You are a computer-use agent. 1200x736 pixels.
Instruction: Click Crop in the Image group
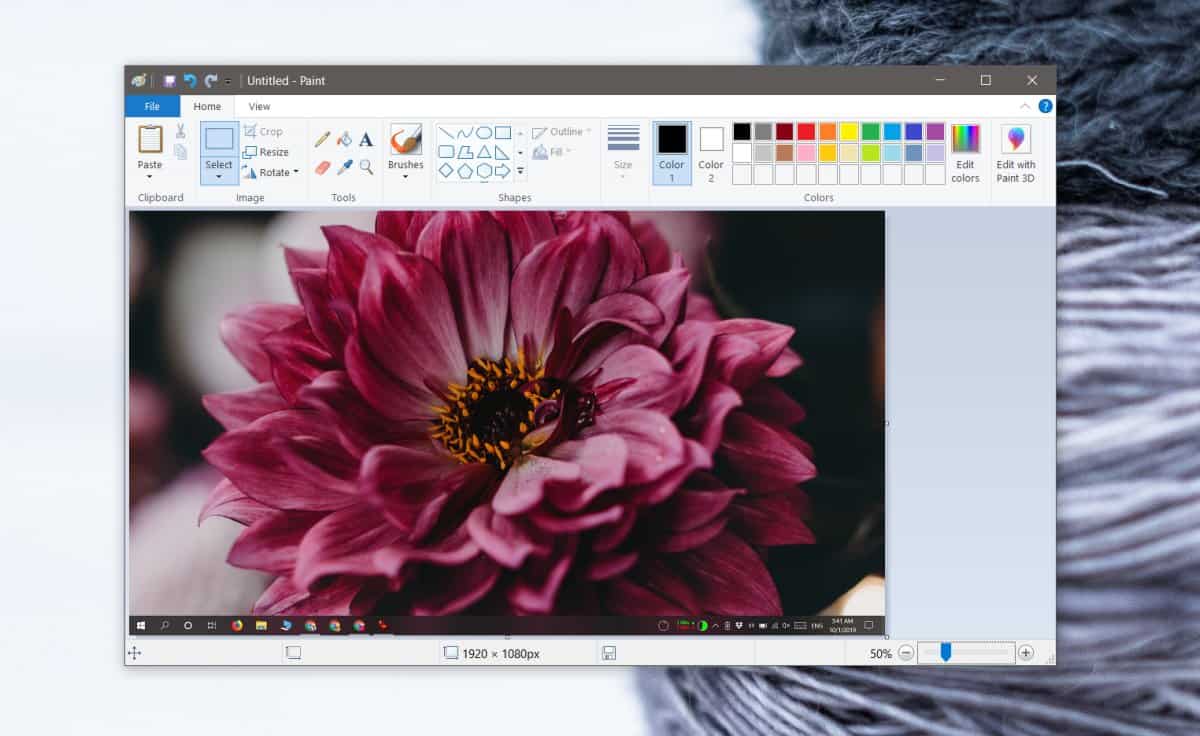point(263,131)
